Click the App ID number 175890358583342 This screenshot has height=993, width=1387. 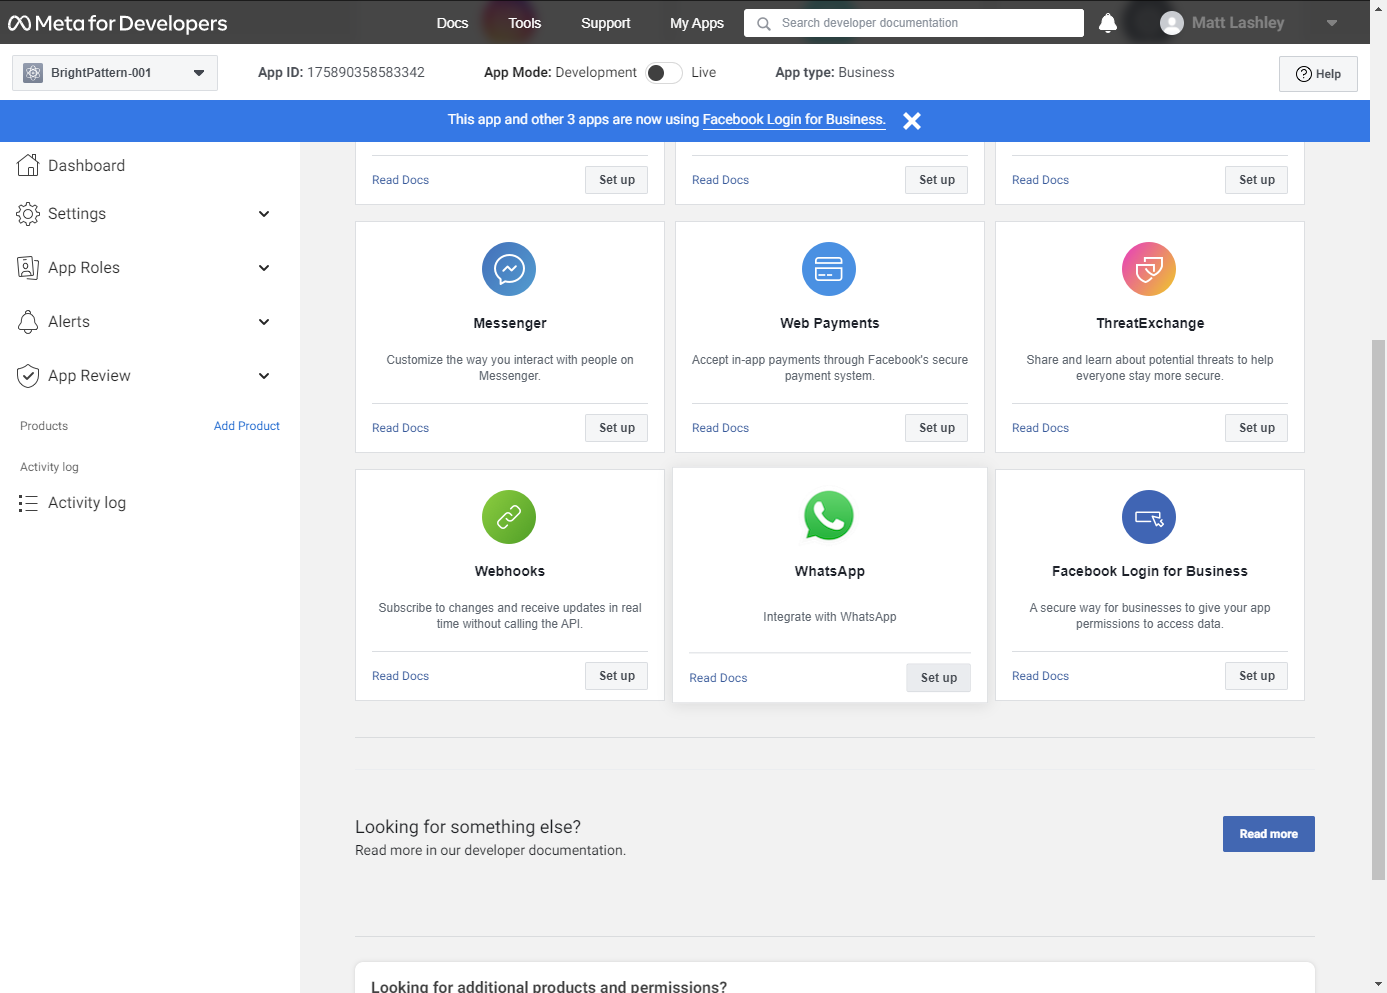pyautogui.click(x=366, y=73)
